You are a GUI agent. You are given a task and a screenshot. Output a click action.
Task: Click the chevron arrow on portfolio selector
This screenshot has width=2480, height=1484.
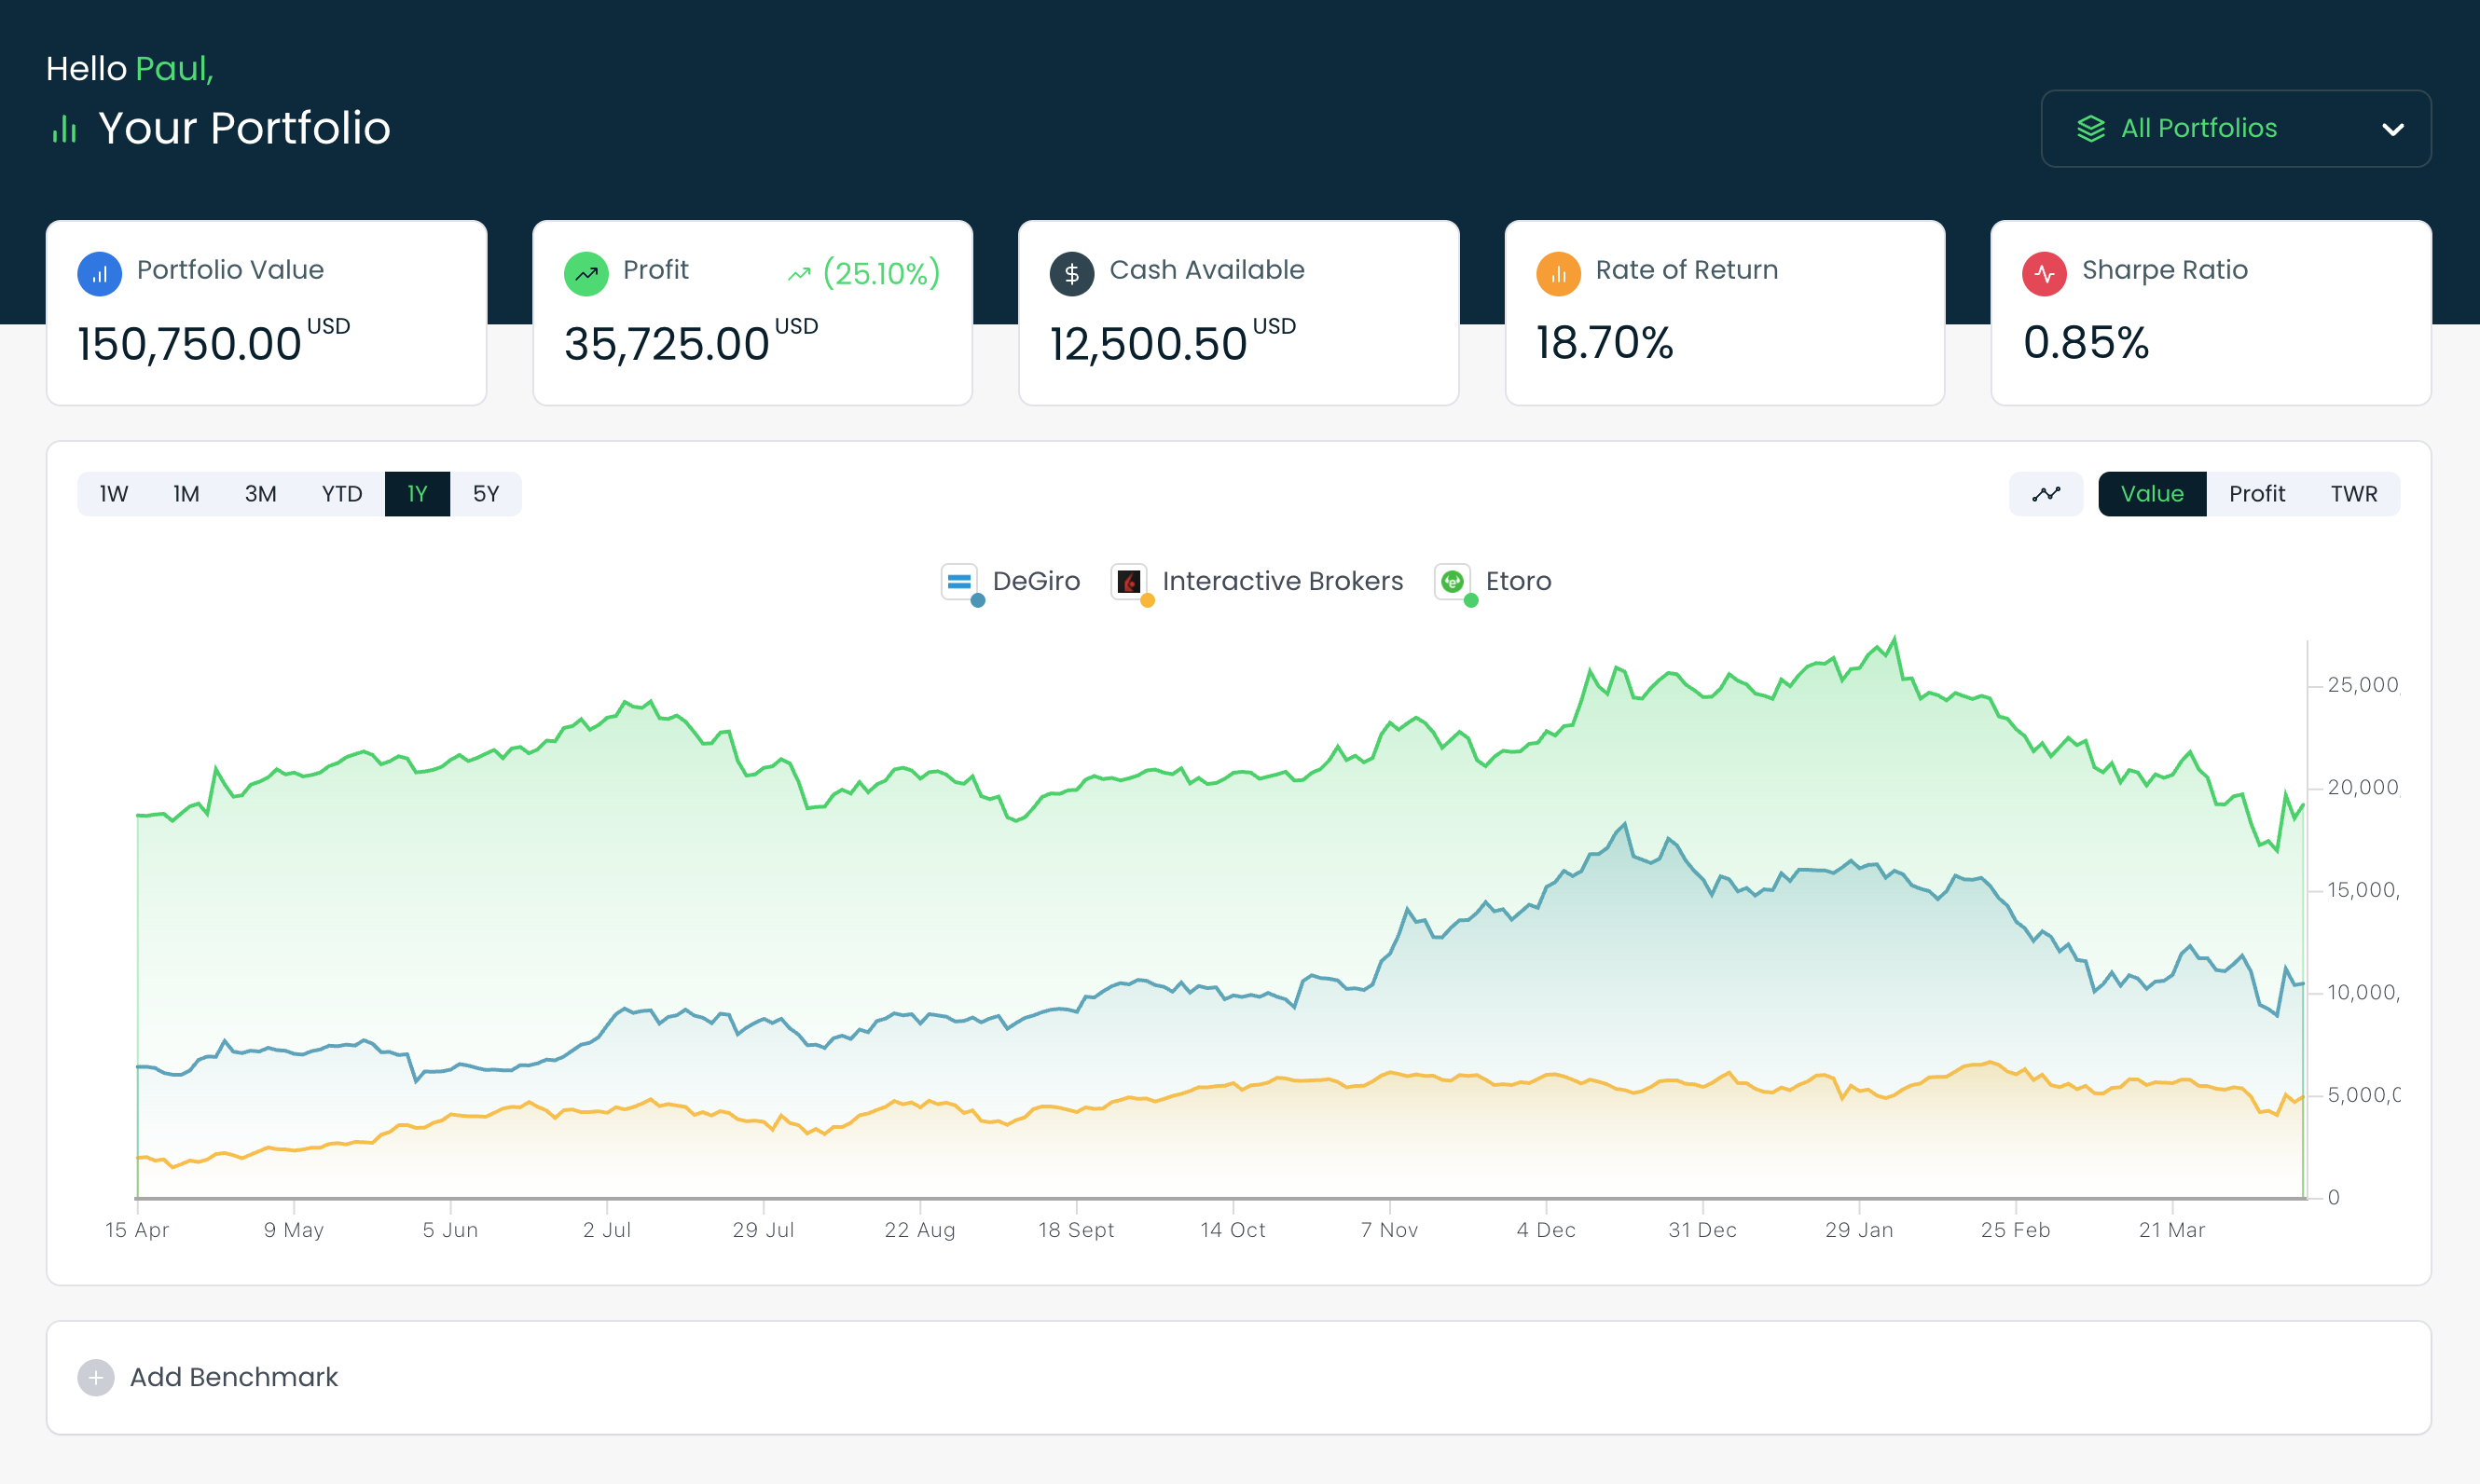point(2392,129)
